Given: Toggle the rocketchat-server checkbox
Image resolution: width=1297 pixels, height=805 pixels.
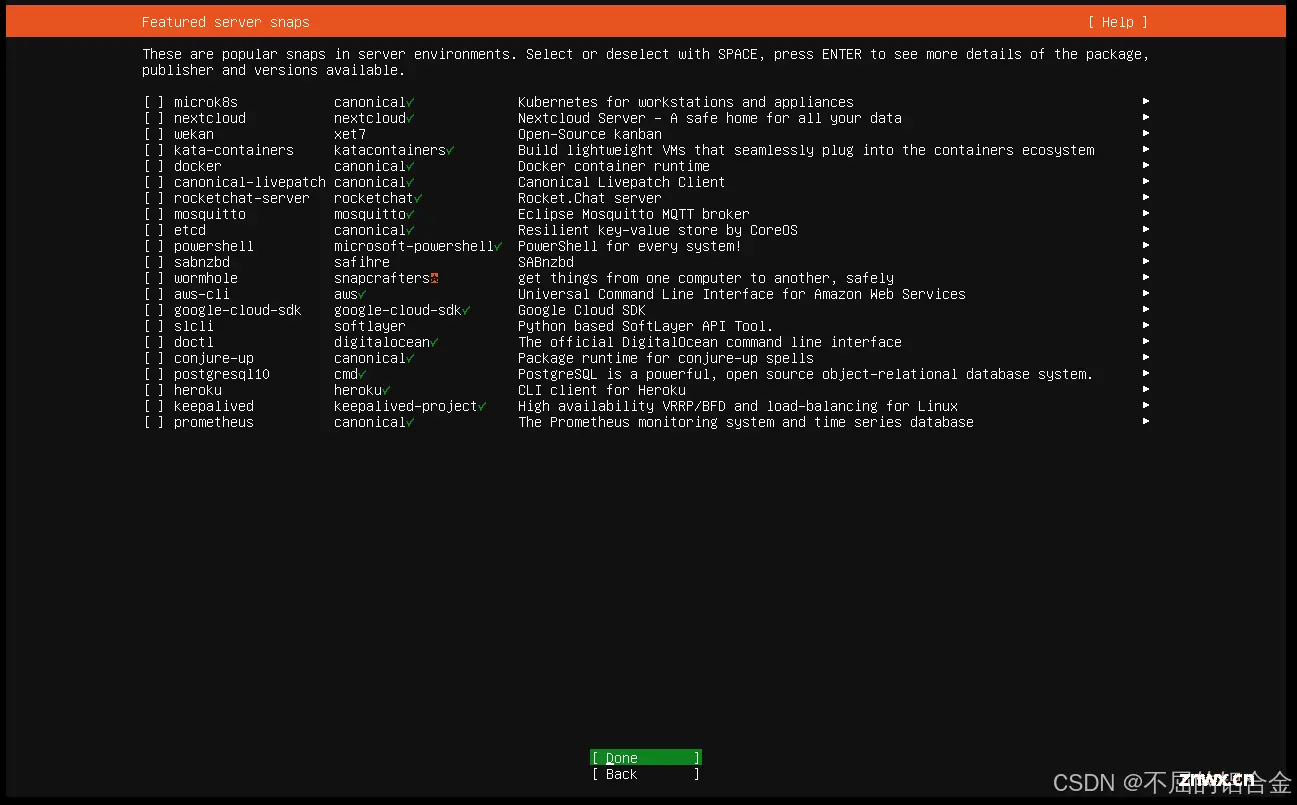Looking at the screenshot, I should point(153,198).
